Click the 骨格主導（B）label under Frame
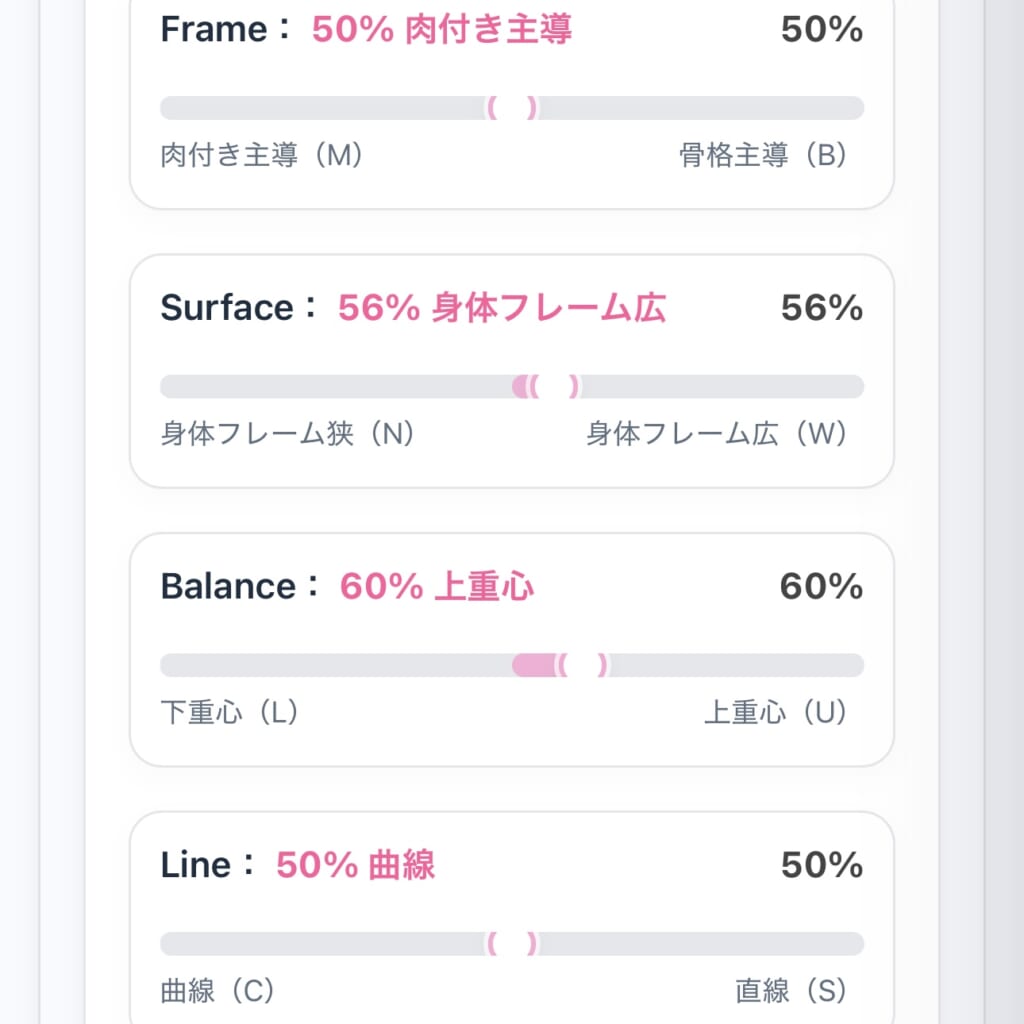This screenshot has height=1024, width=1024. tap(763, 156)
